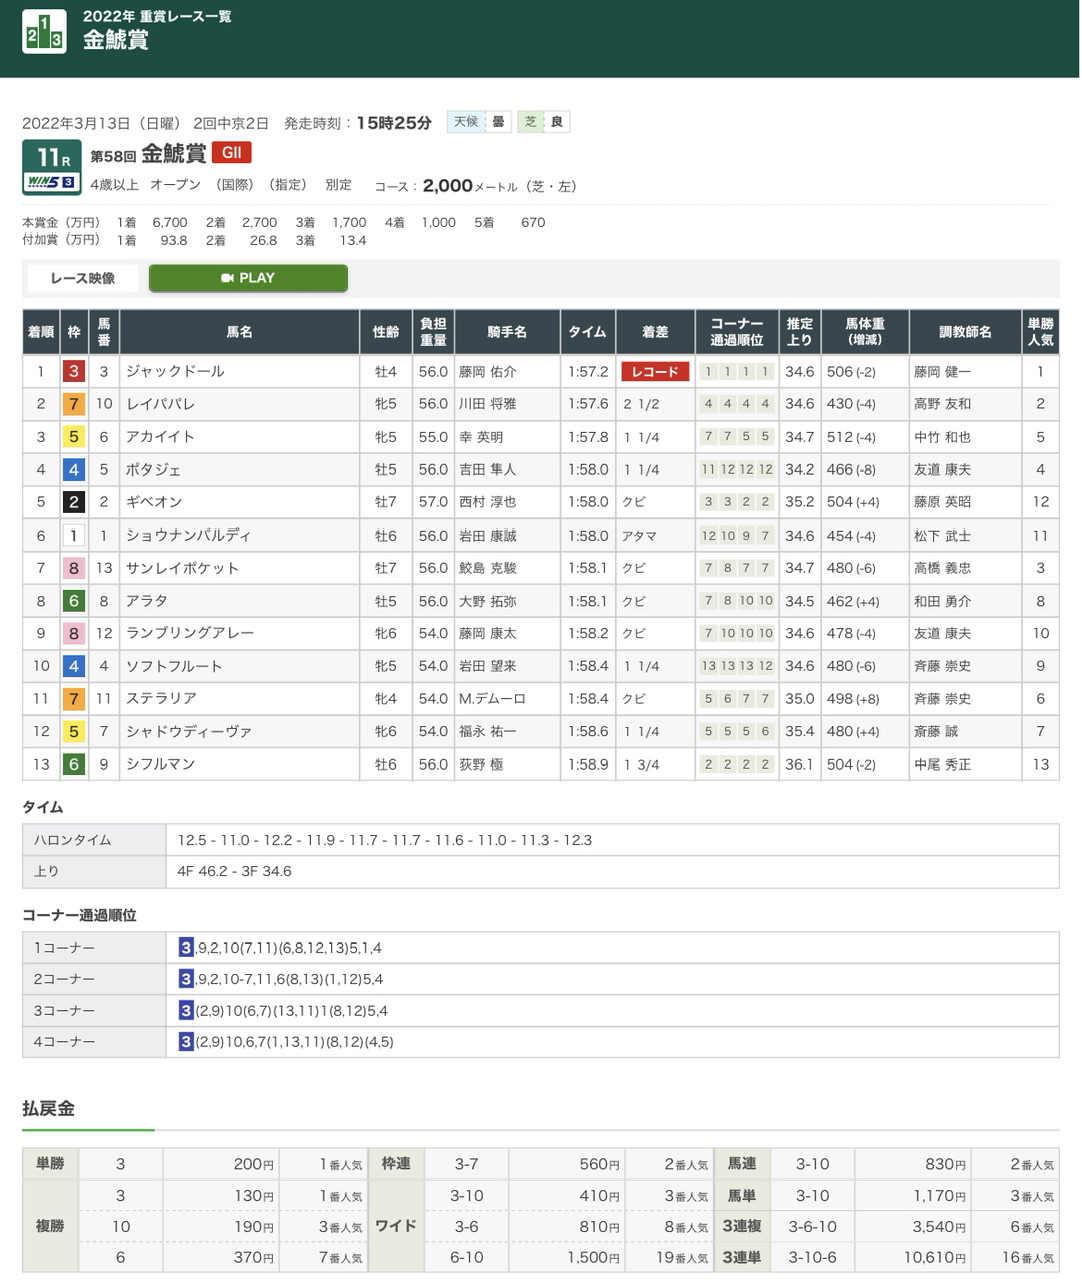Open horse サンレイポケット

pyautogui.click(x=182, y=568)
